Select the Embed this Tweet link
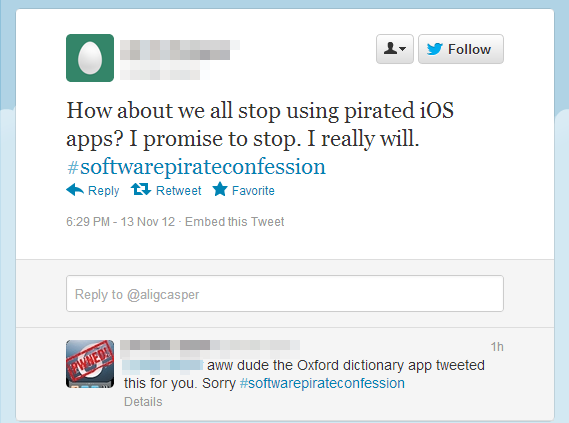This screenshot has height=423, width=569. click(234, 222)
